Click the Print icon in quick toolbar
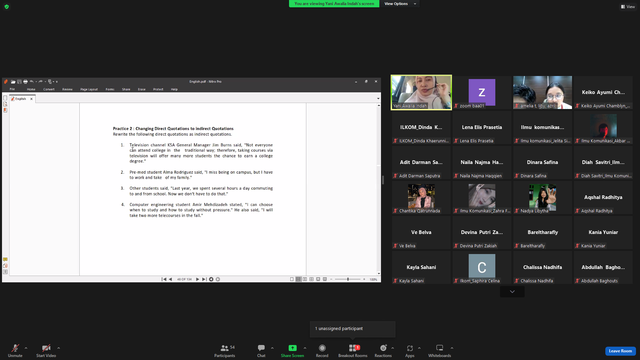Viewport: 640px width, 360px height. pos(25,82)
